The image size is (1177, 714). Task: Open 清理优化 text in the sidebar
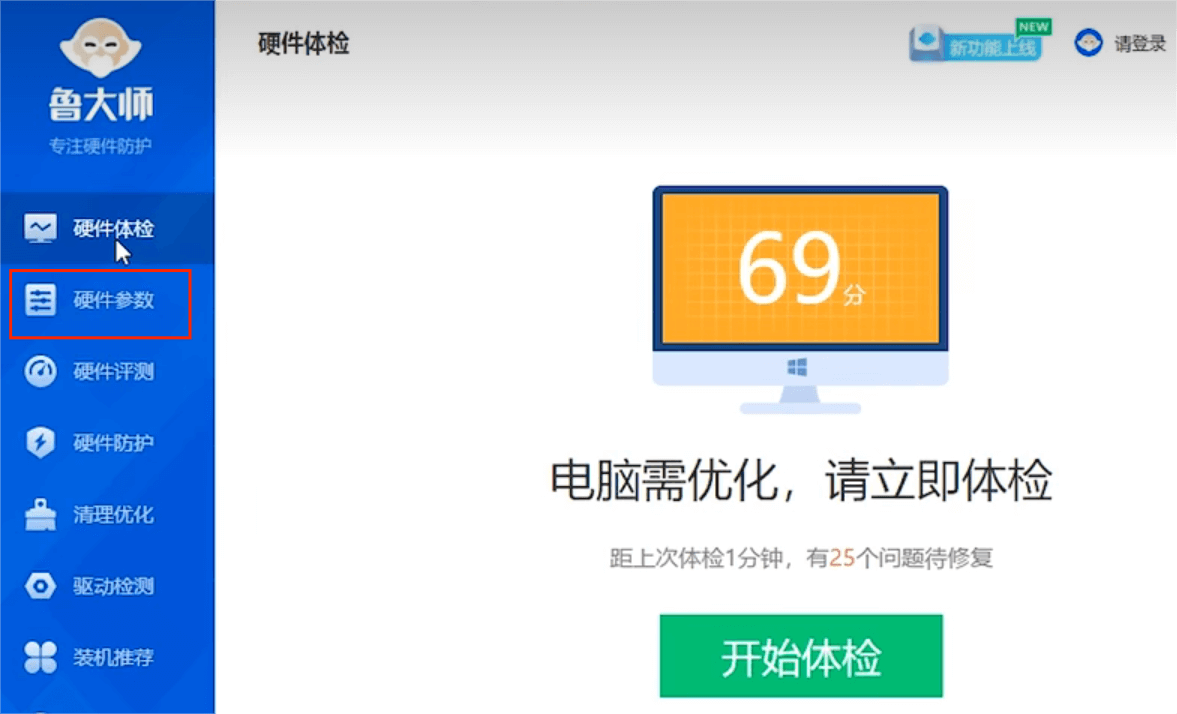(x=113, y=515)
